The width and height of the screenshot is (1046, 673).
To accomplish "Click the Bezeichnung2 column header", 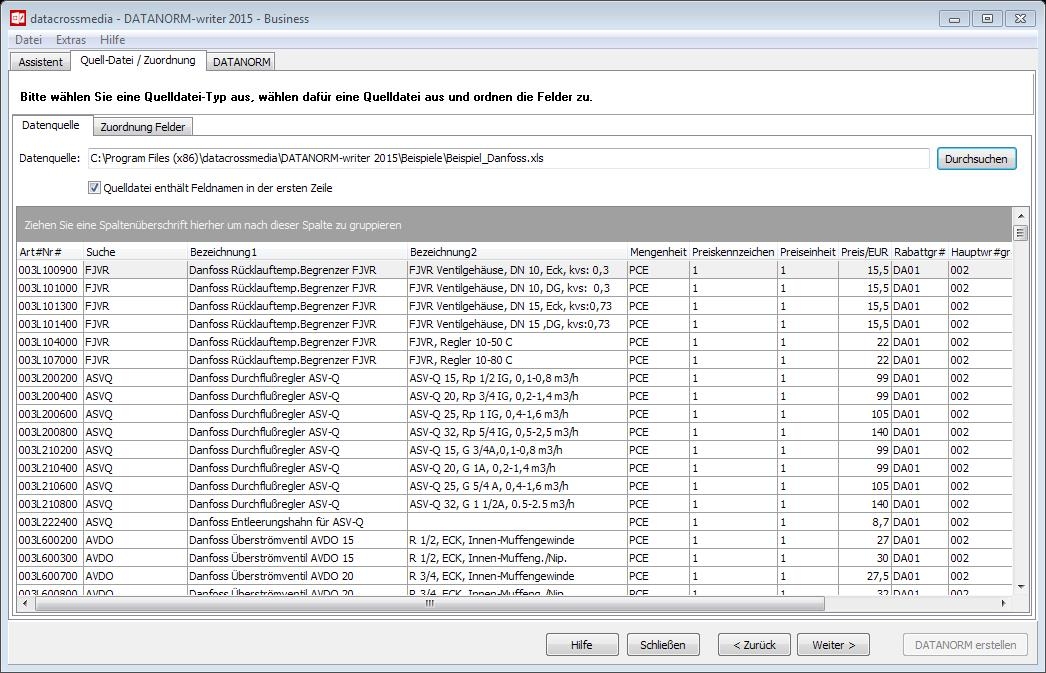I will pos(518,252).
